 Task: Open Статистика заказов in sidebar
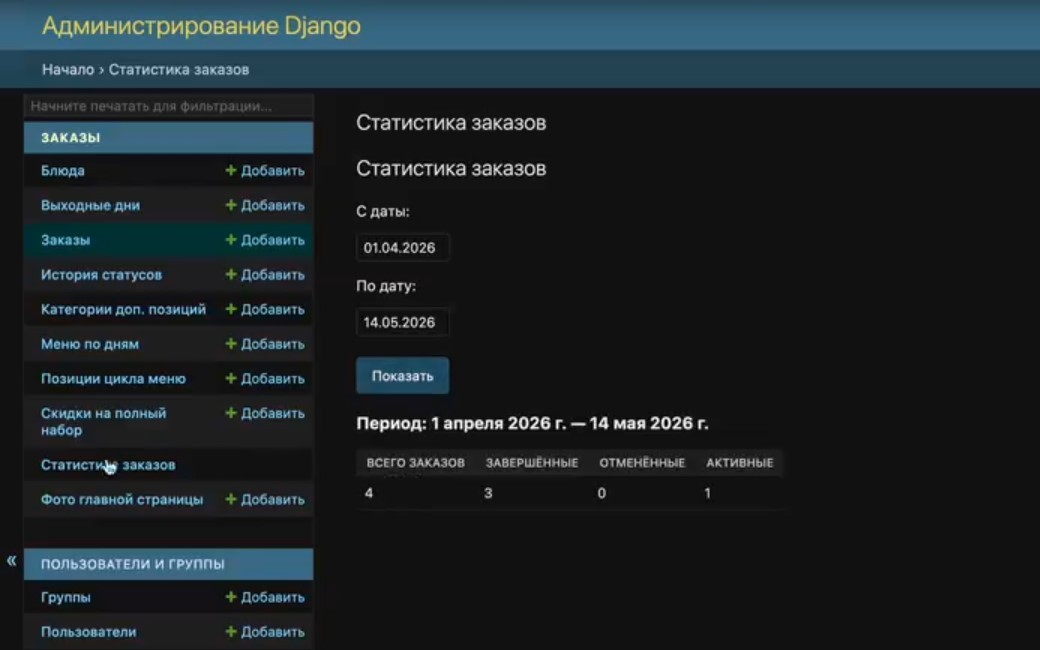108,465
